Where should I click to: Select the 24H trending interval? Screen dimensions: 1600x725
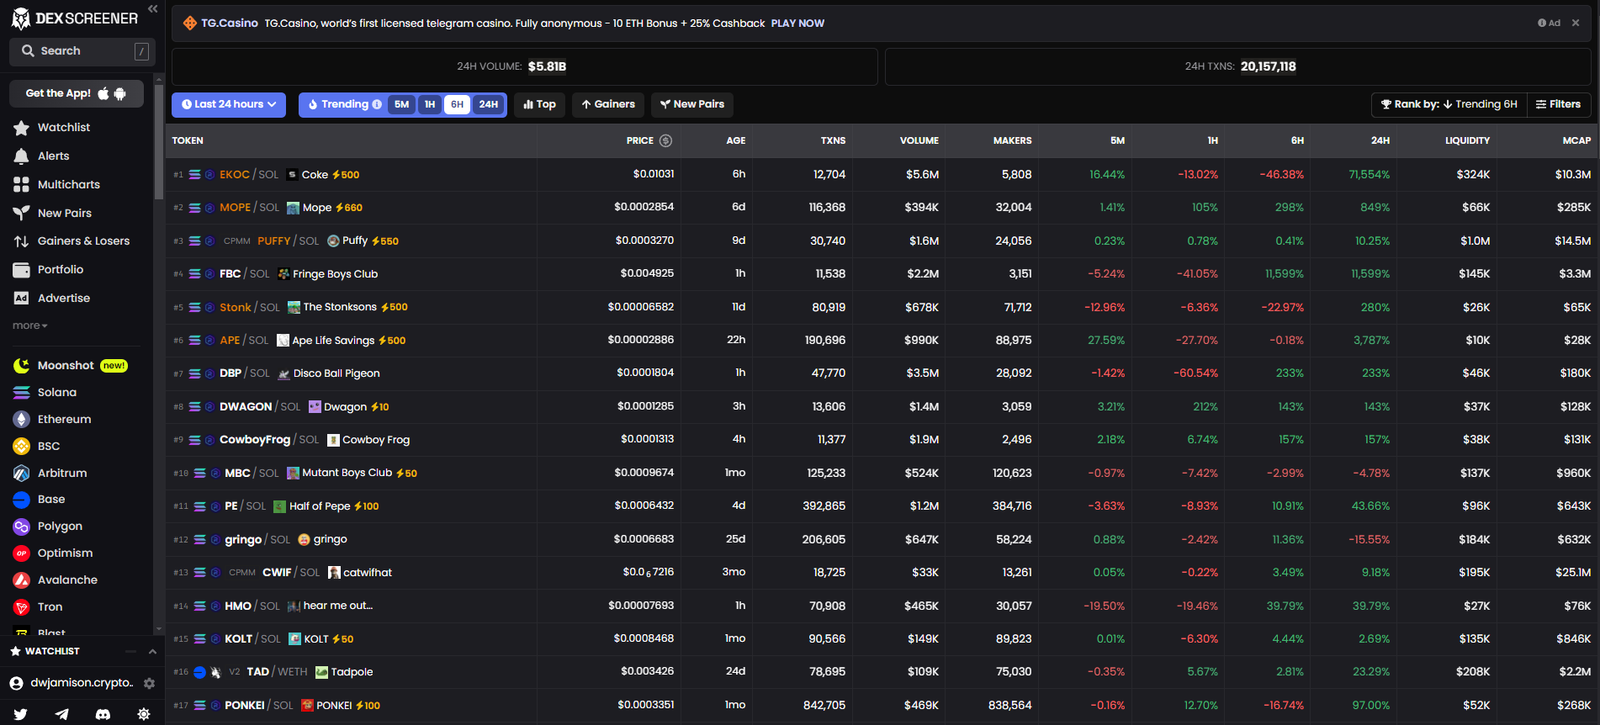(488, 104)
